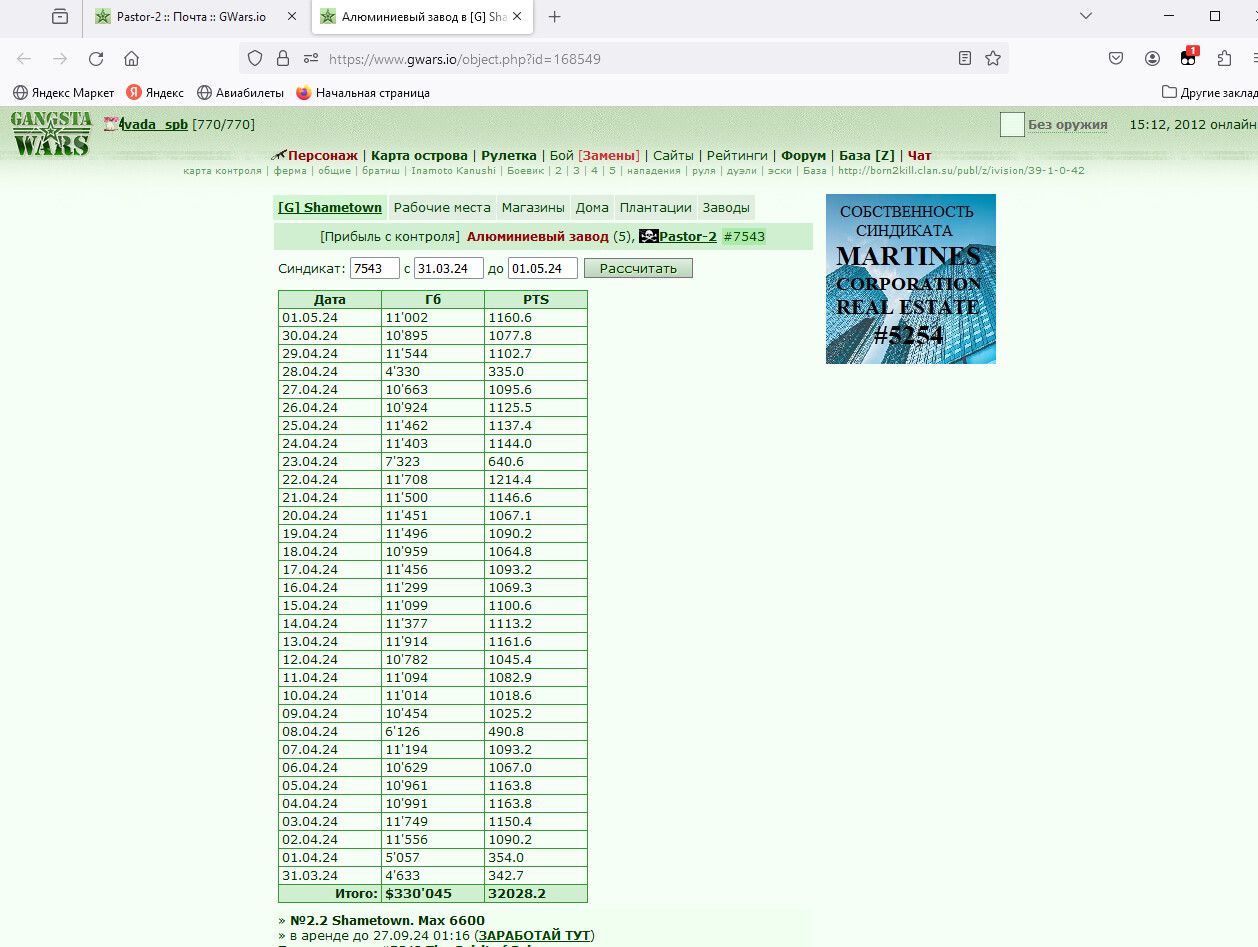1258x947 pixels.
Task: Click the Прибыль с контроля link
Action: click(390, 236)
